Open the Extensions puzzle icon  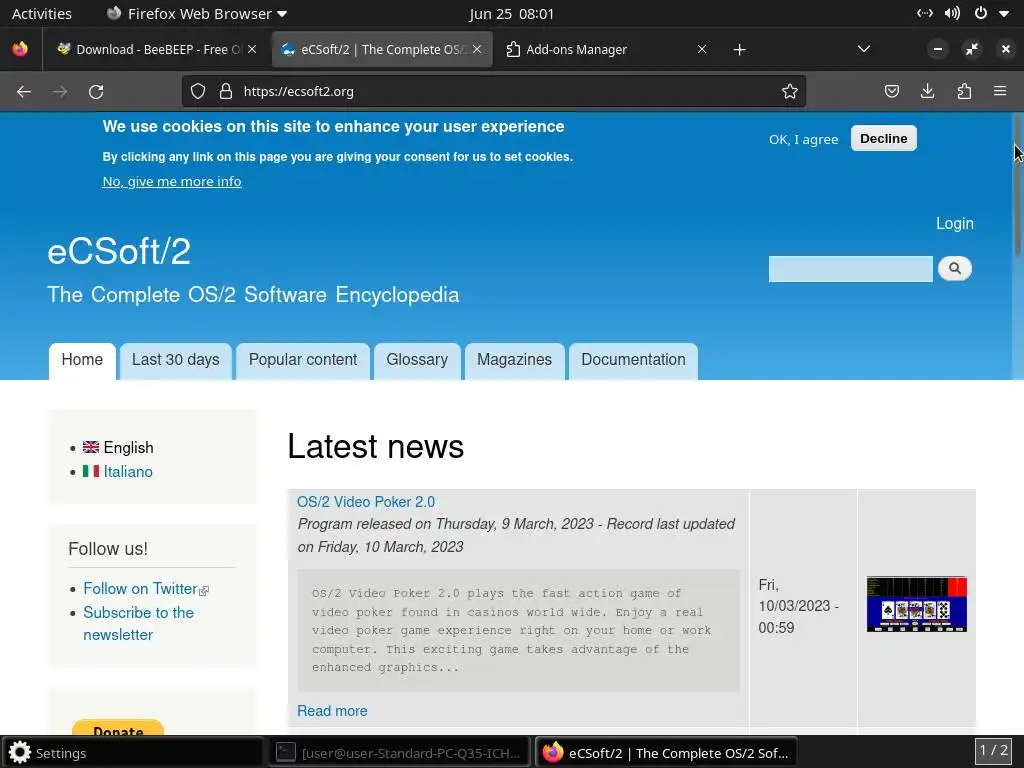[x=964, y=91]
